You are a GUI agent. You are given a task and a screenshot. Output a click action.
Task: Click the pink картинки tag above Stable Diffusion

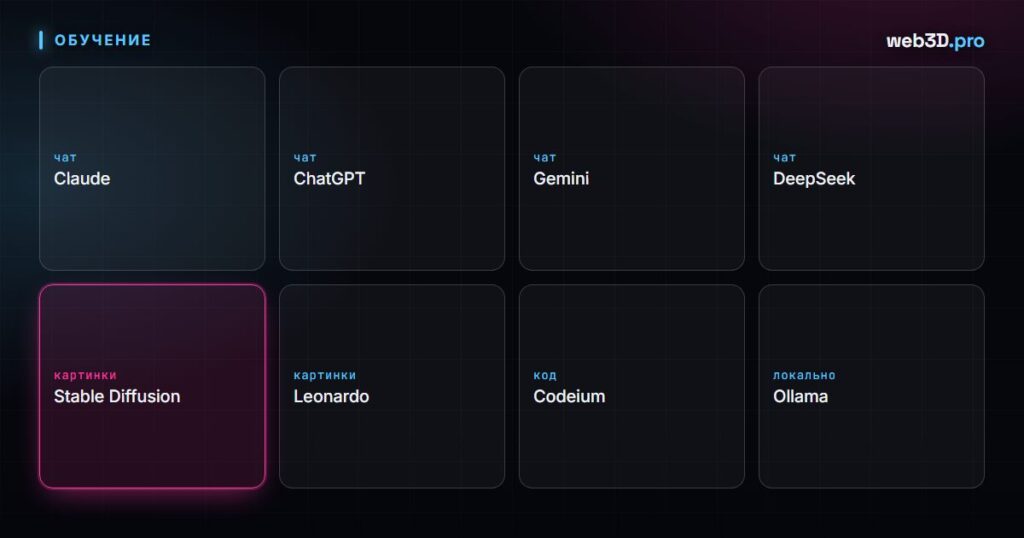[x=85, y=375]
